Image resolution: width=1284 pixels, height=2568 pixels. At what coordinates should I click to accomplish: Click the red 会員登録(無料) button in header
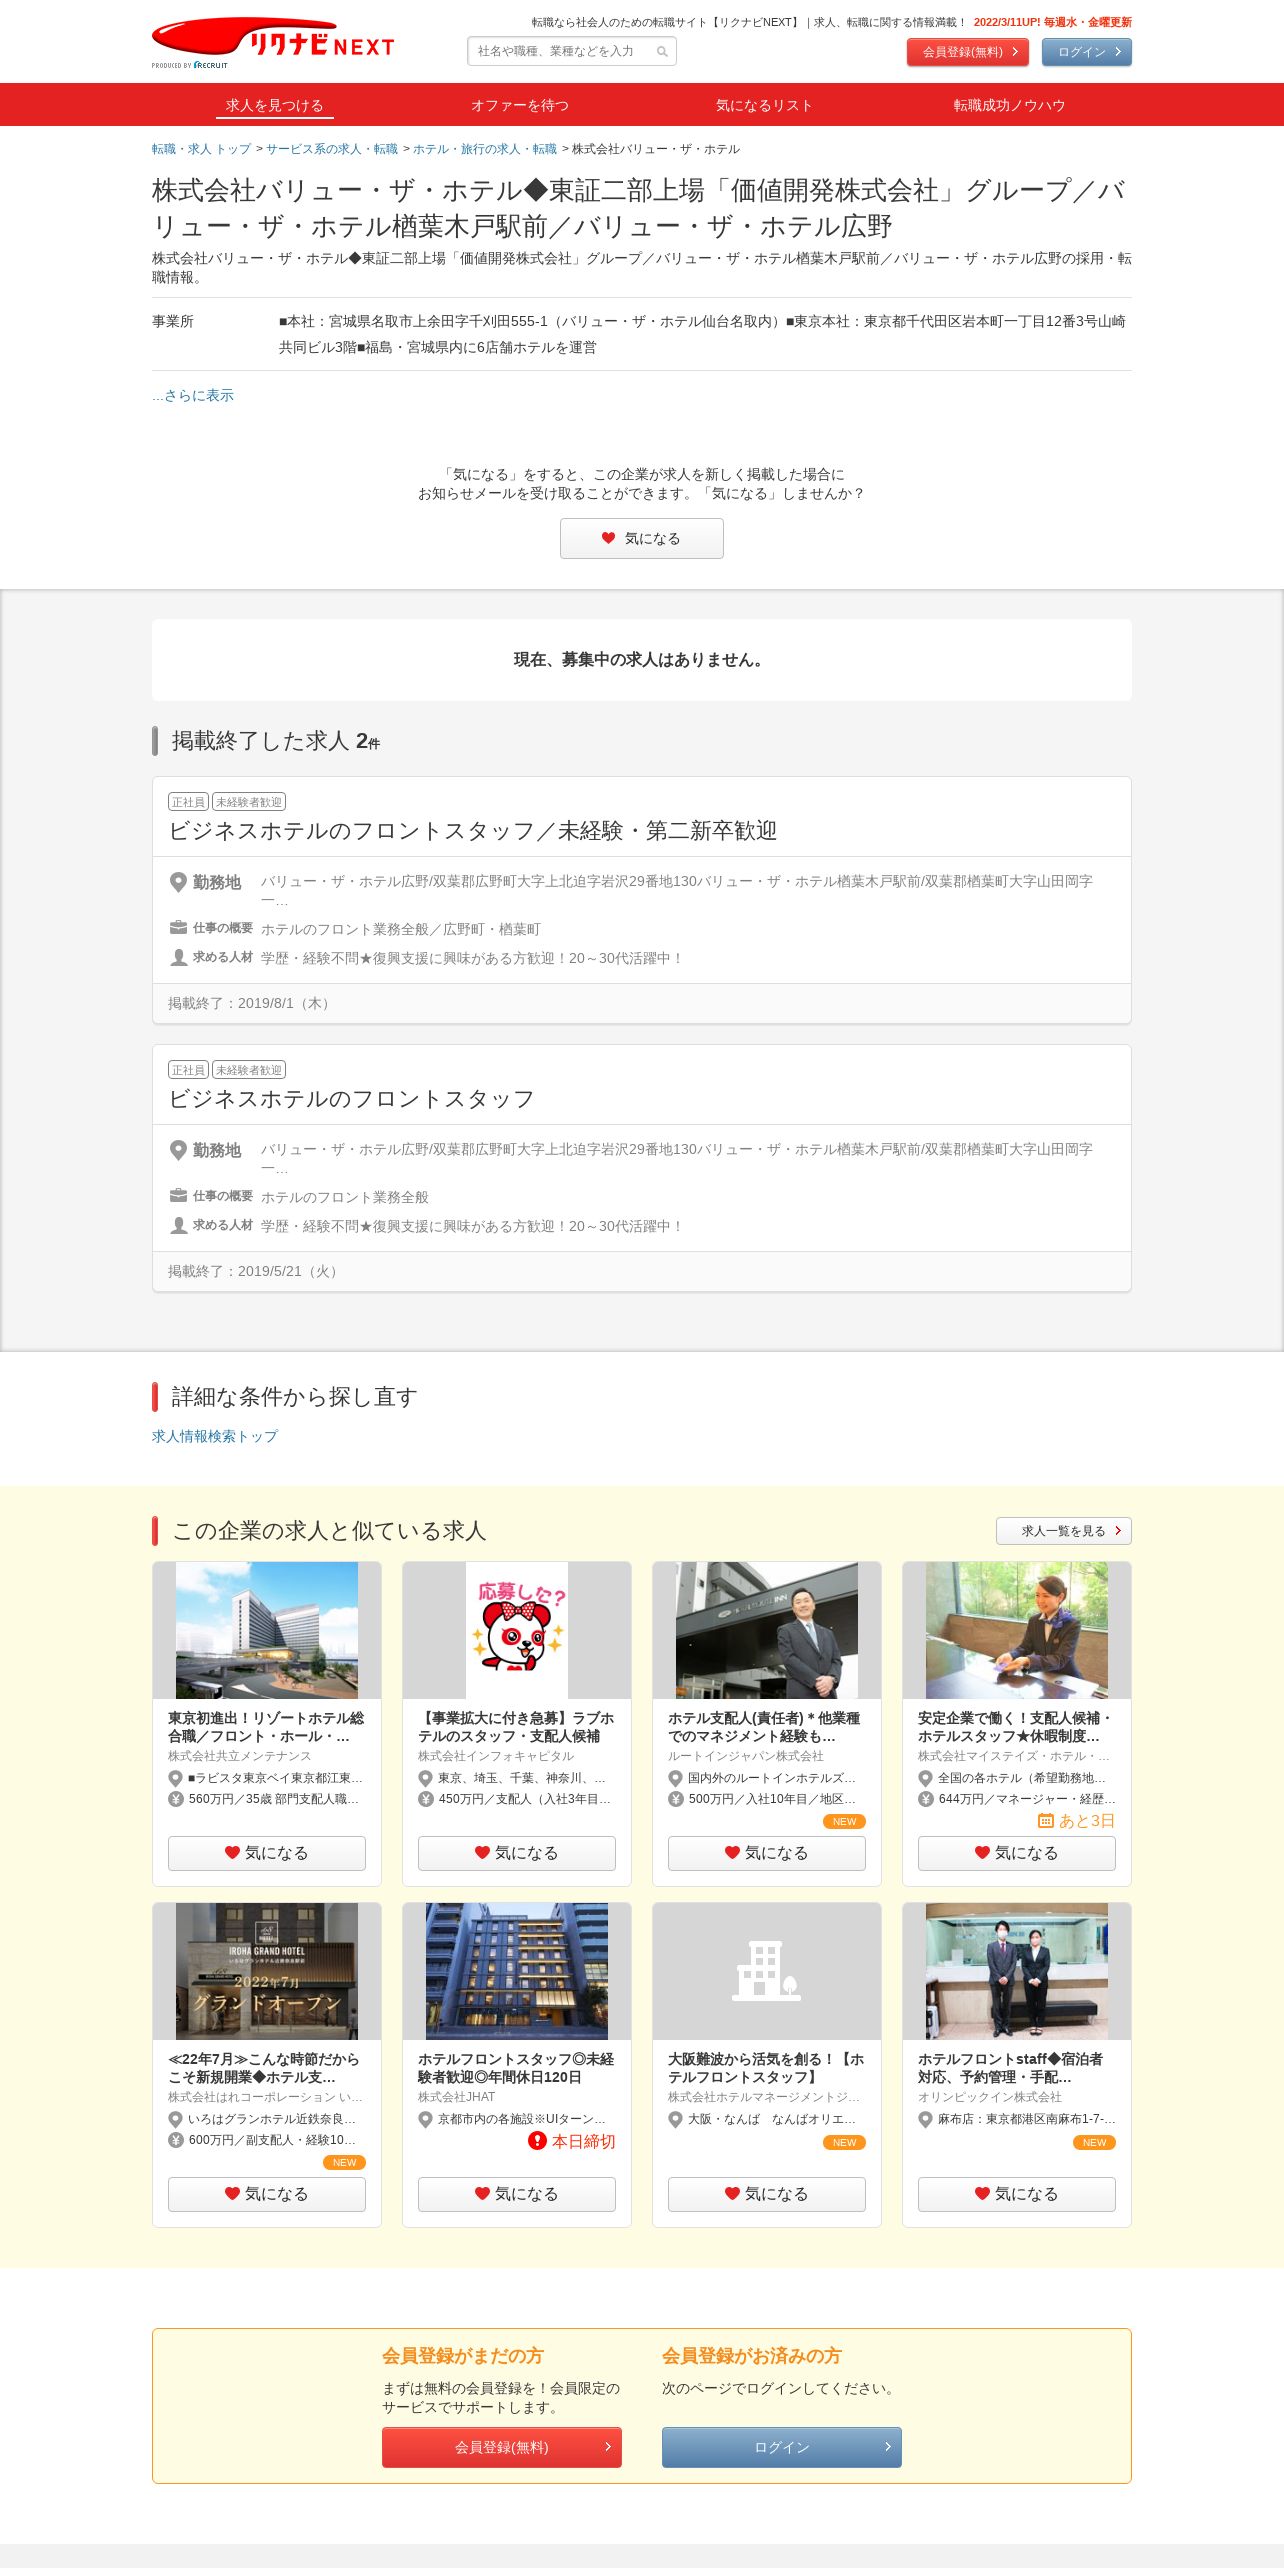point(968,52)
